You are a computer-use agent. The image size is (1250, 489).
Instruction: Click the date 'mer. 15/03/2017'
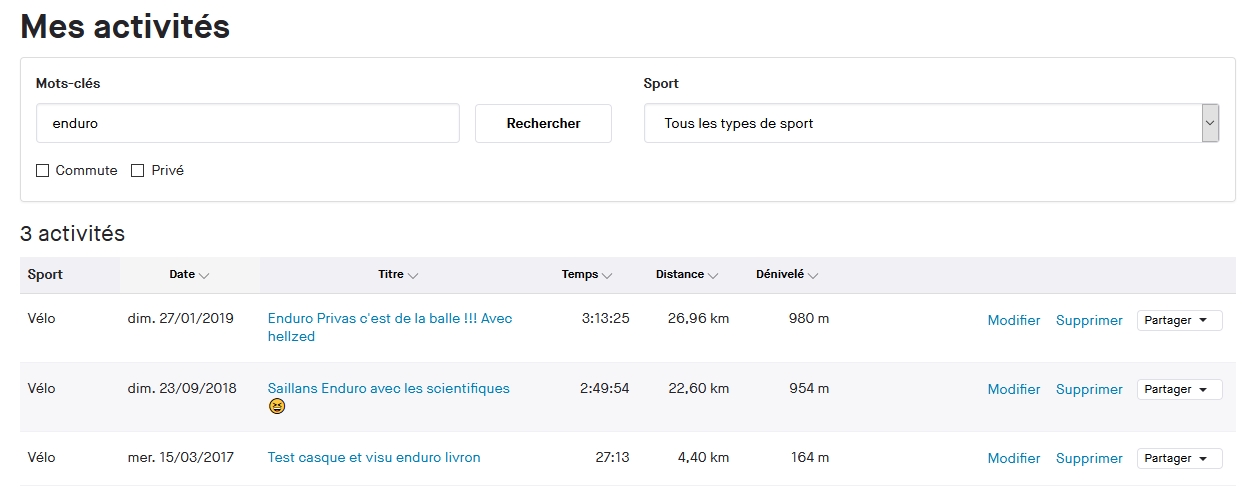pos(181,457)
